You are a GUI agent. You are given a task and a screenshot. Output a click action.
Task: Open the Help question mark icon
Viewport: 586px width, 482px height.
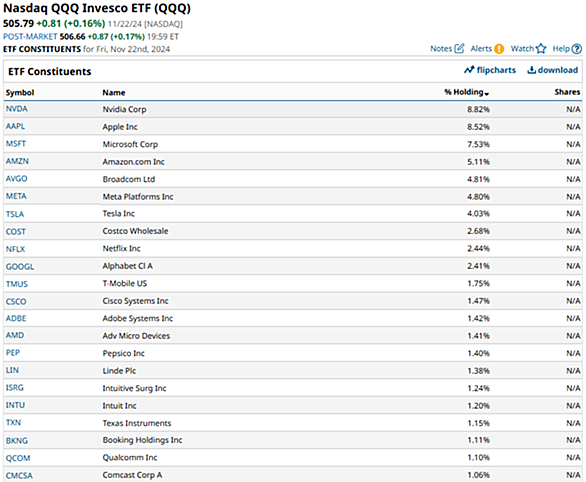[x=577, y=49]
